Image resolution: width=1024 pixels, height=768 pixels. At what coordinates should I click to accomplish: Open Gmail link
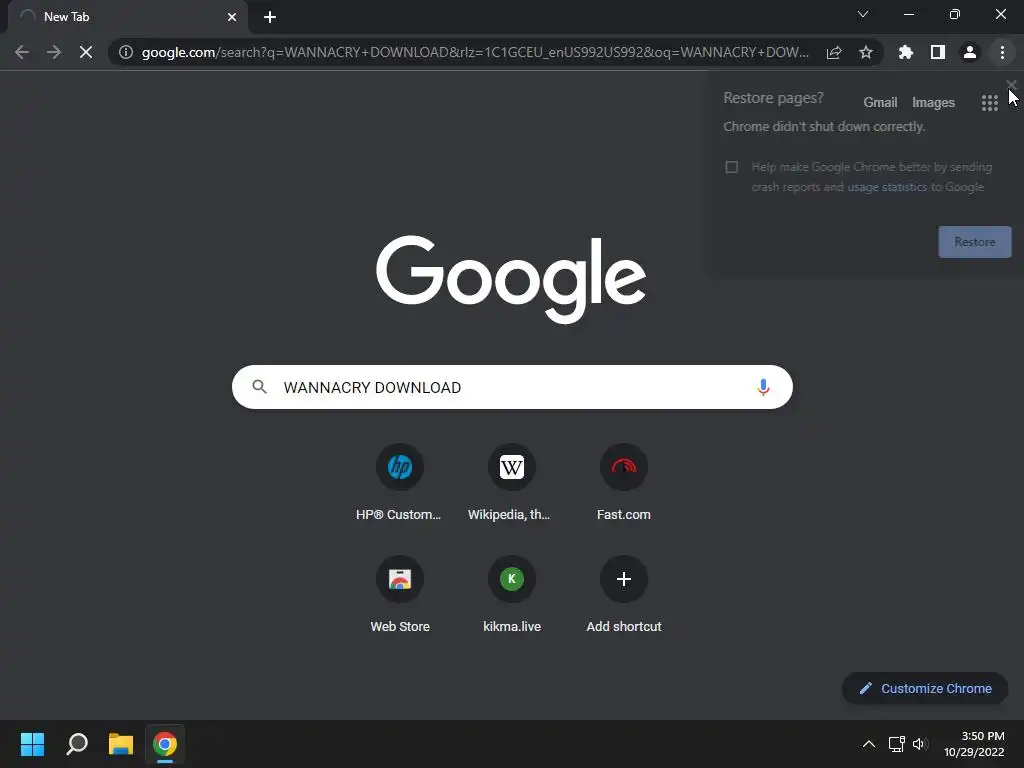(x=880, y=103)
